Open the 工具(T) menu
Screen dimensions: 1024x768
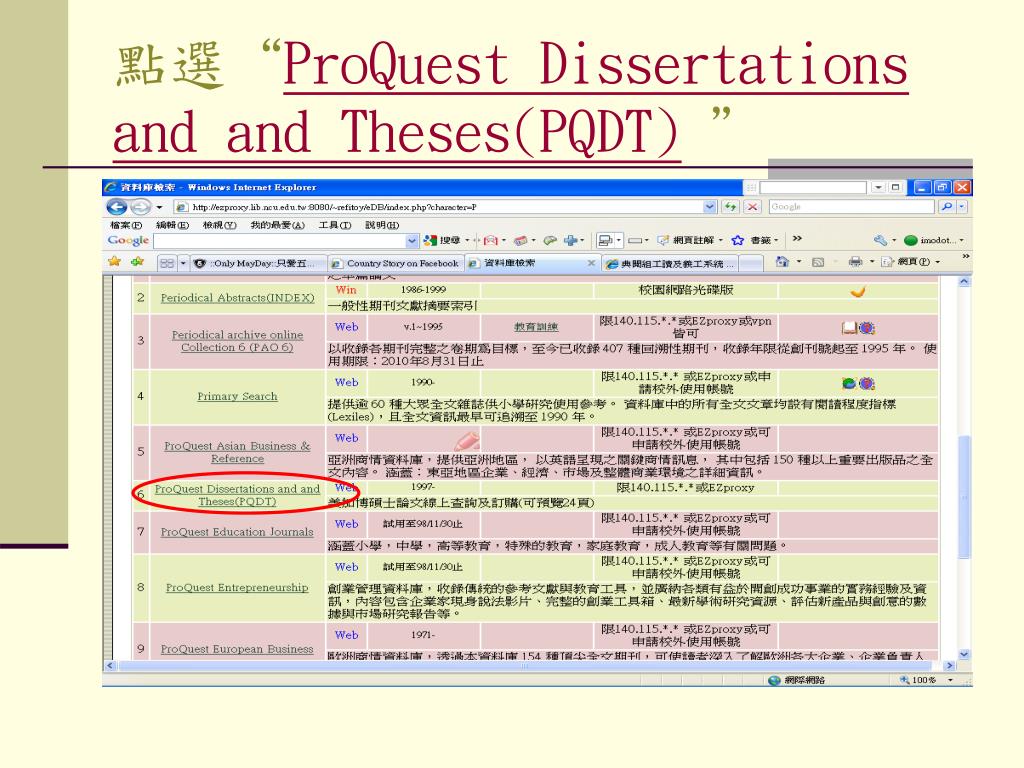click(x=335, y=225)
